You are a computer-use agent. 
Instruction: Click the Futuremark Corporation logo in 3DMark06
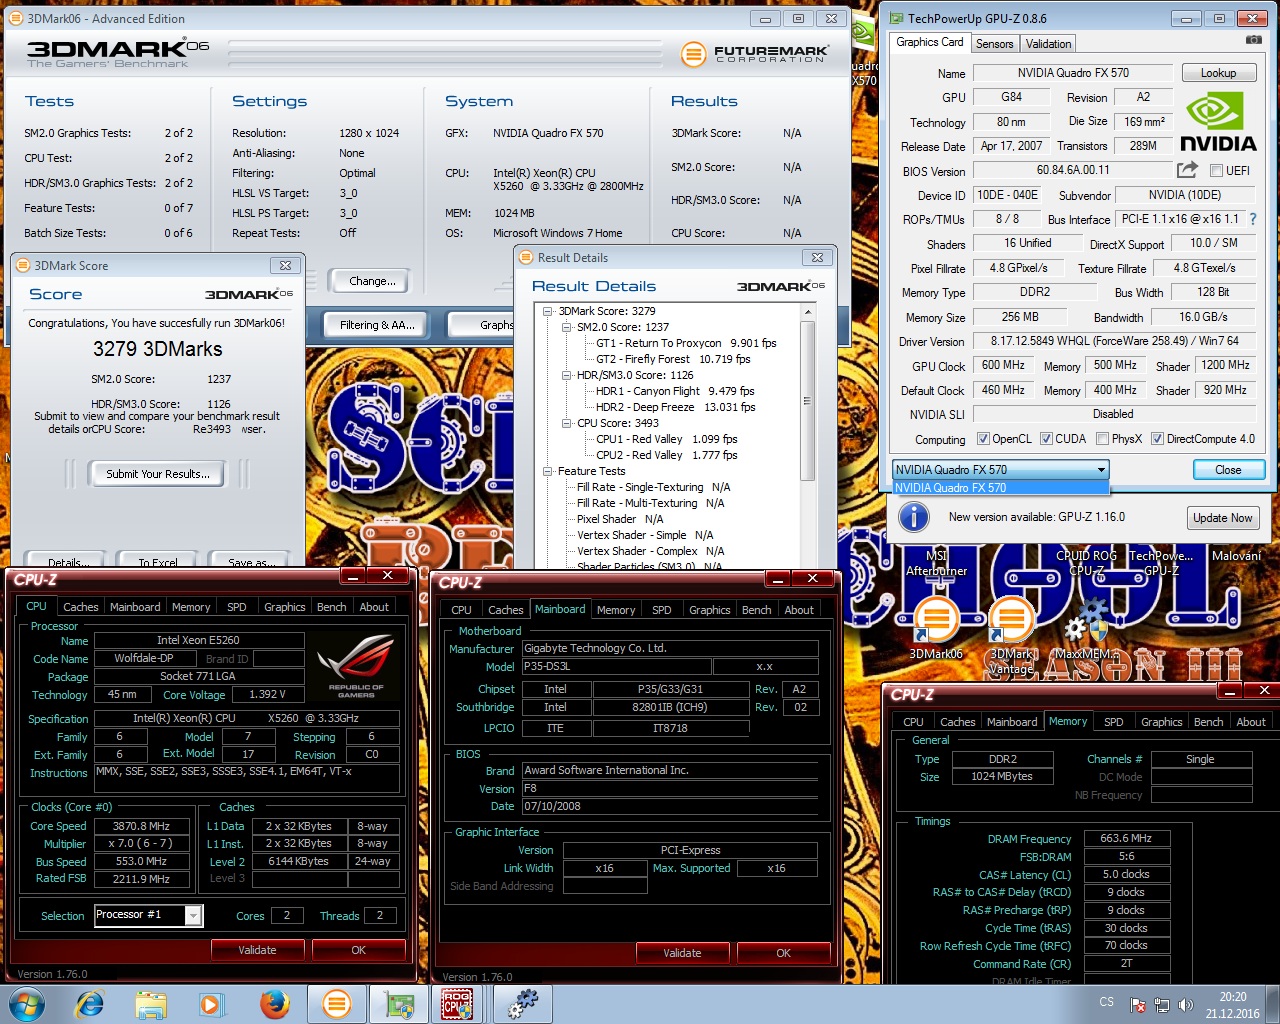(754, 54)
